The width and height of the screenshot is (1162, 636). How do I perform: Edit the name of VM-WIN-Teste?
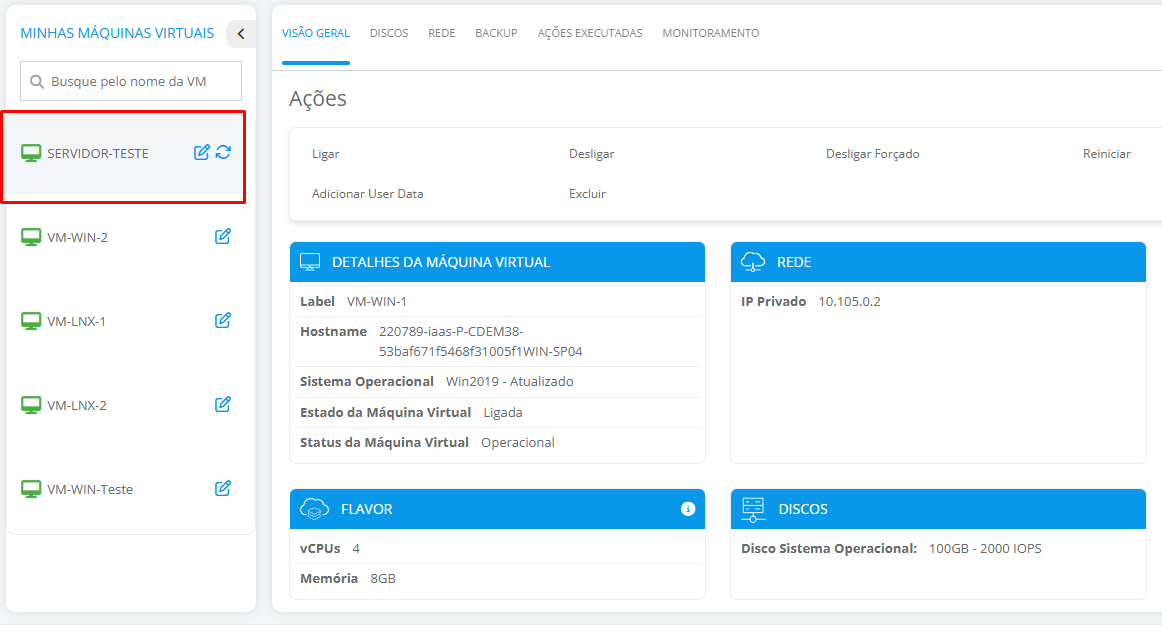(223, 488)
